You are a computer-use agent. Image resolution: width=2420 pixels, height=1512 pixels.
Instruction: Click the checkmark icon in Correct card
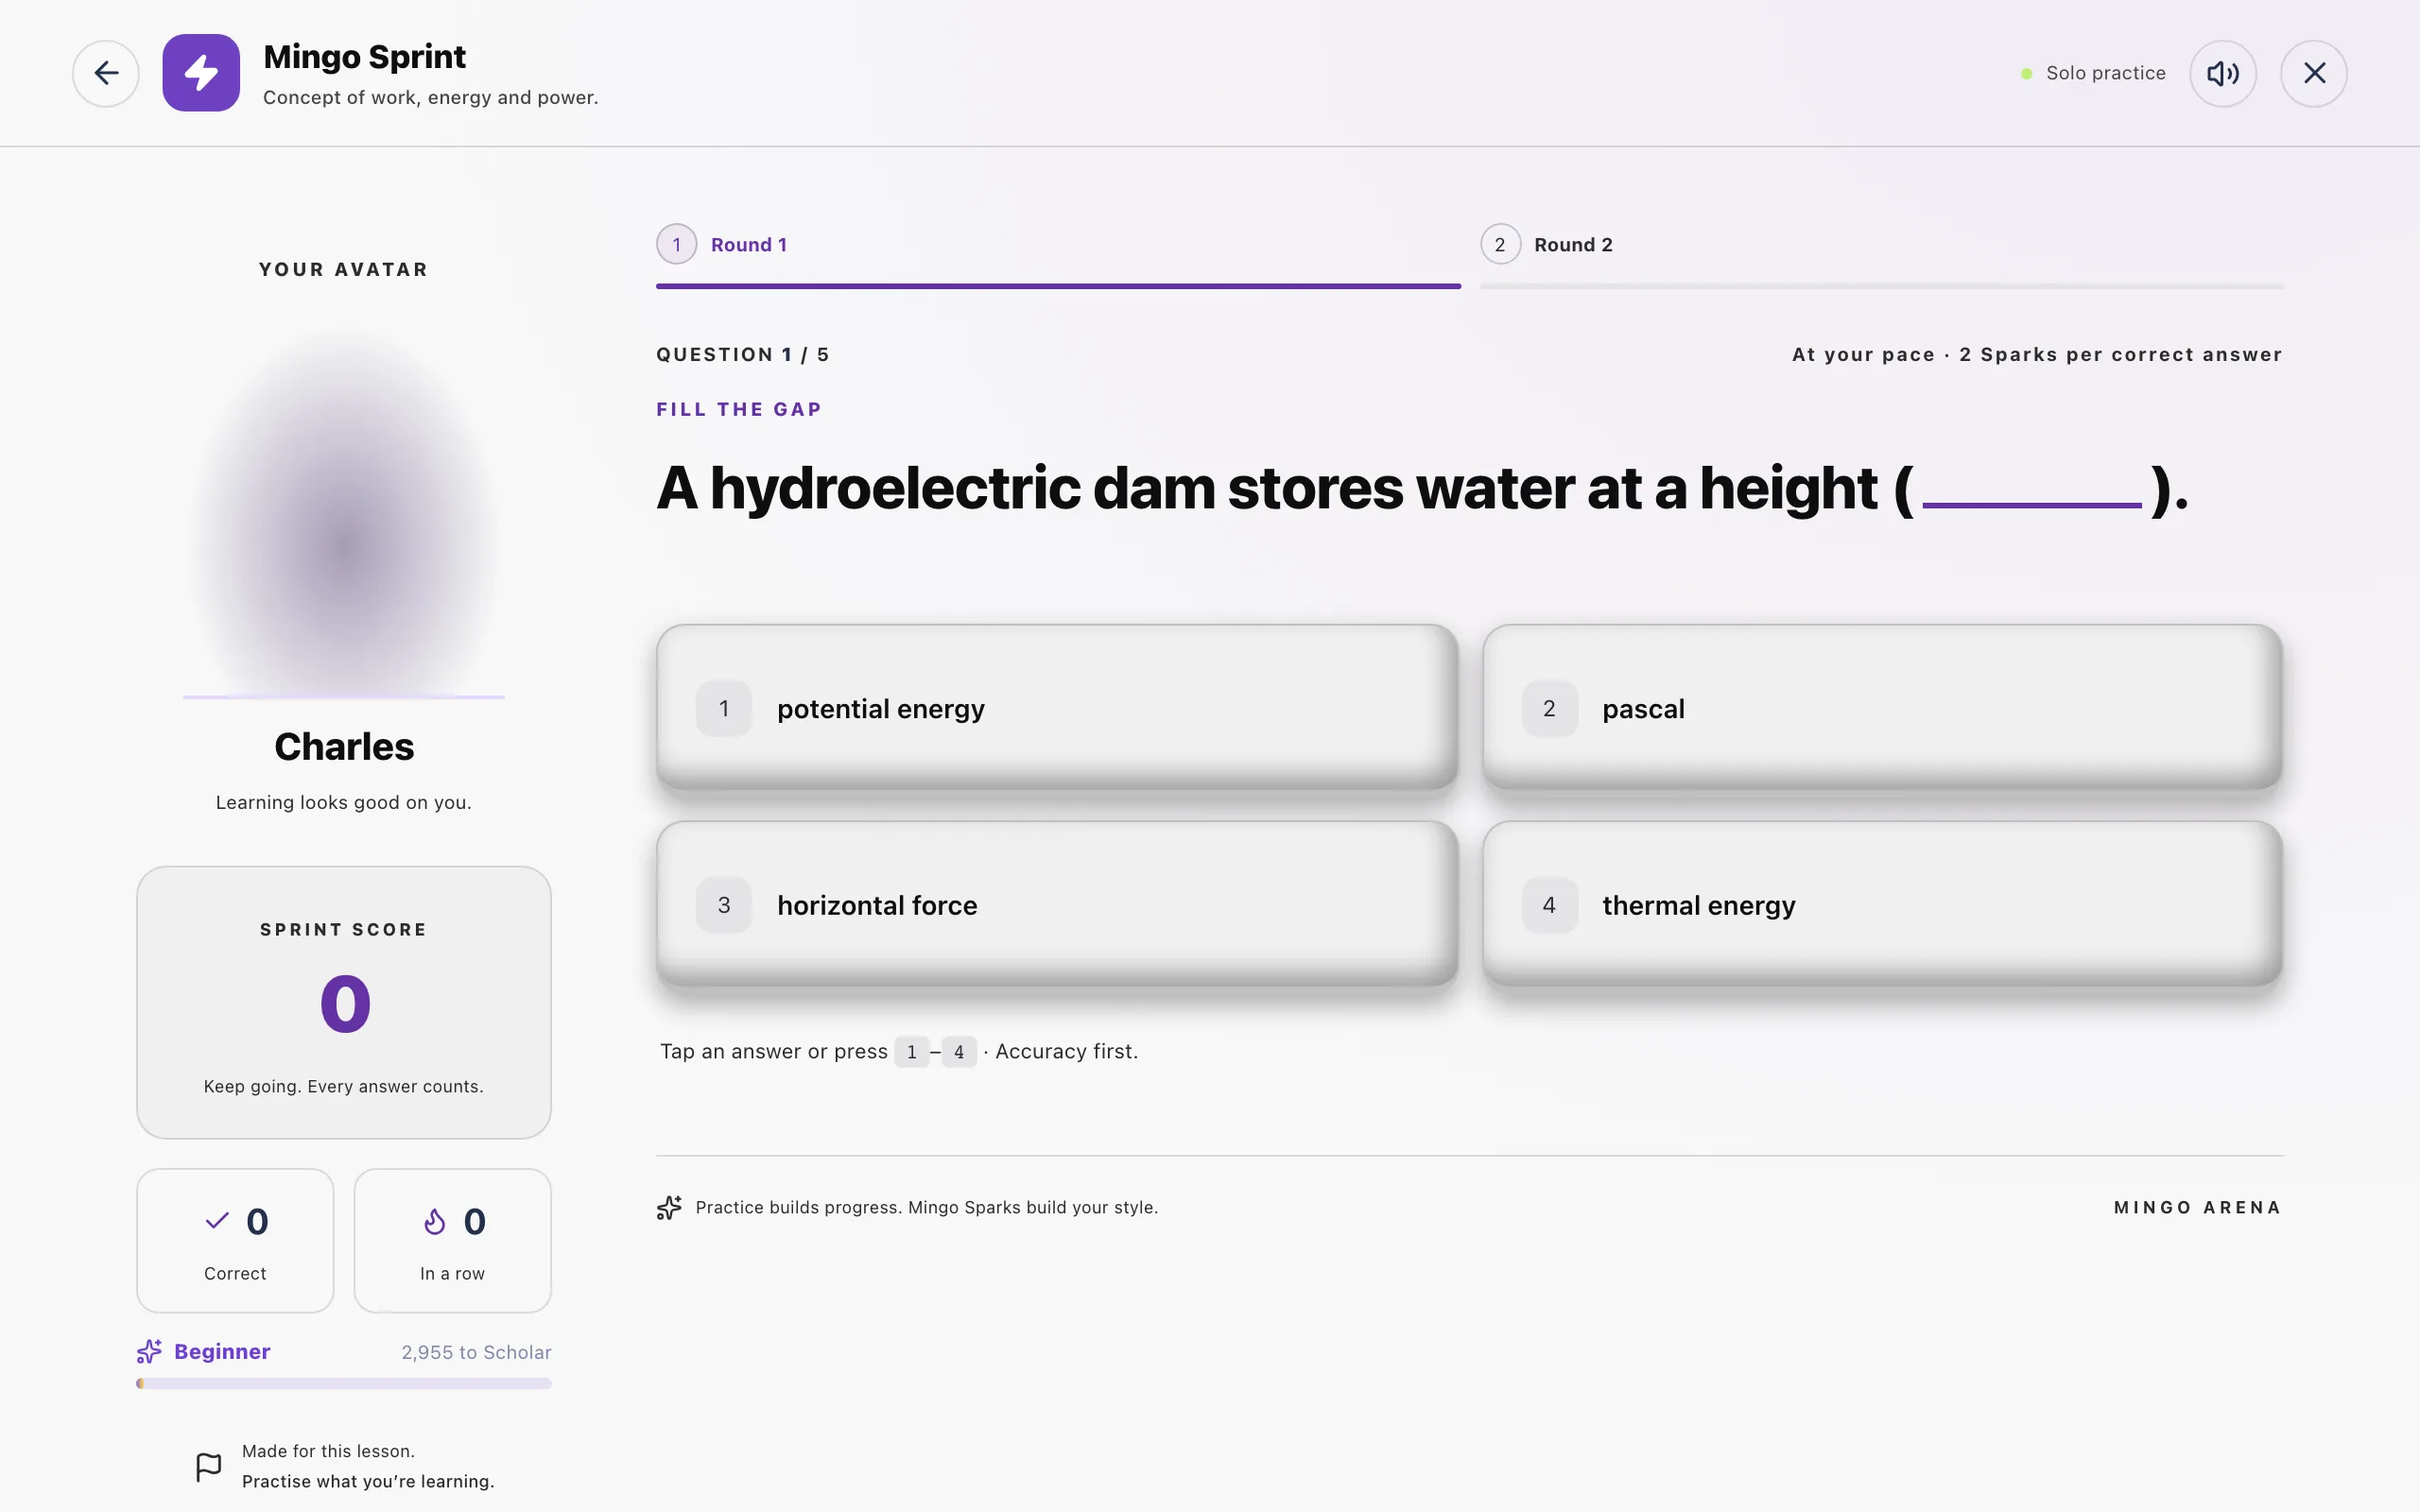coord(217,1221)
